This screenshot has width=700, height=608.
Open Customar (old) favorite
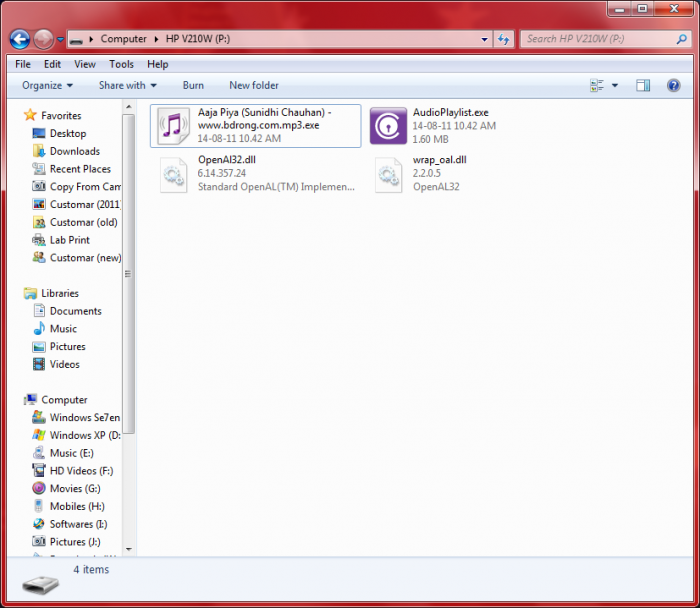pyautogui.click(x=75, y=222)
